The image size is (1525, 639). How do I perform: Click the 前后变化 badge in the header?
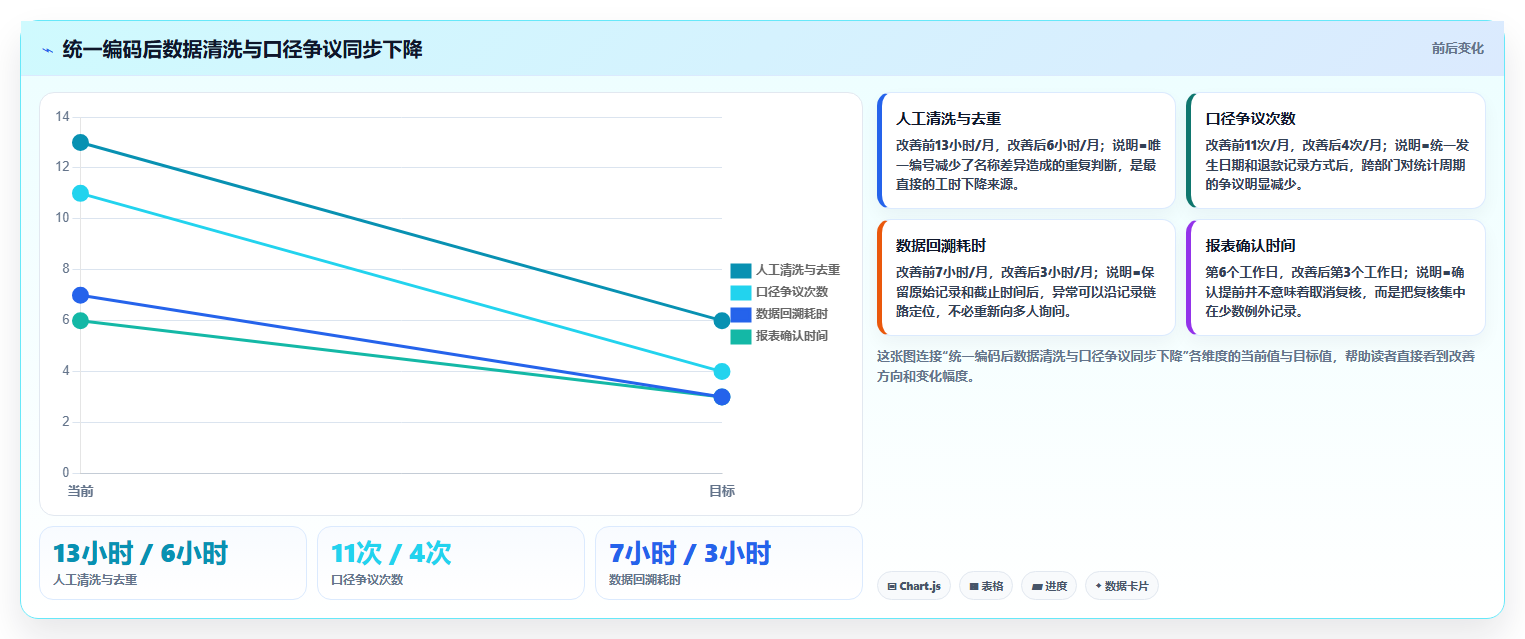tap(1457, 48)
